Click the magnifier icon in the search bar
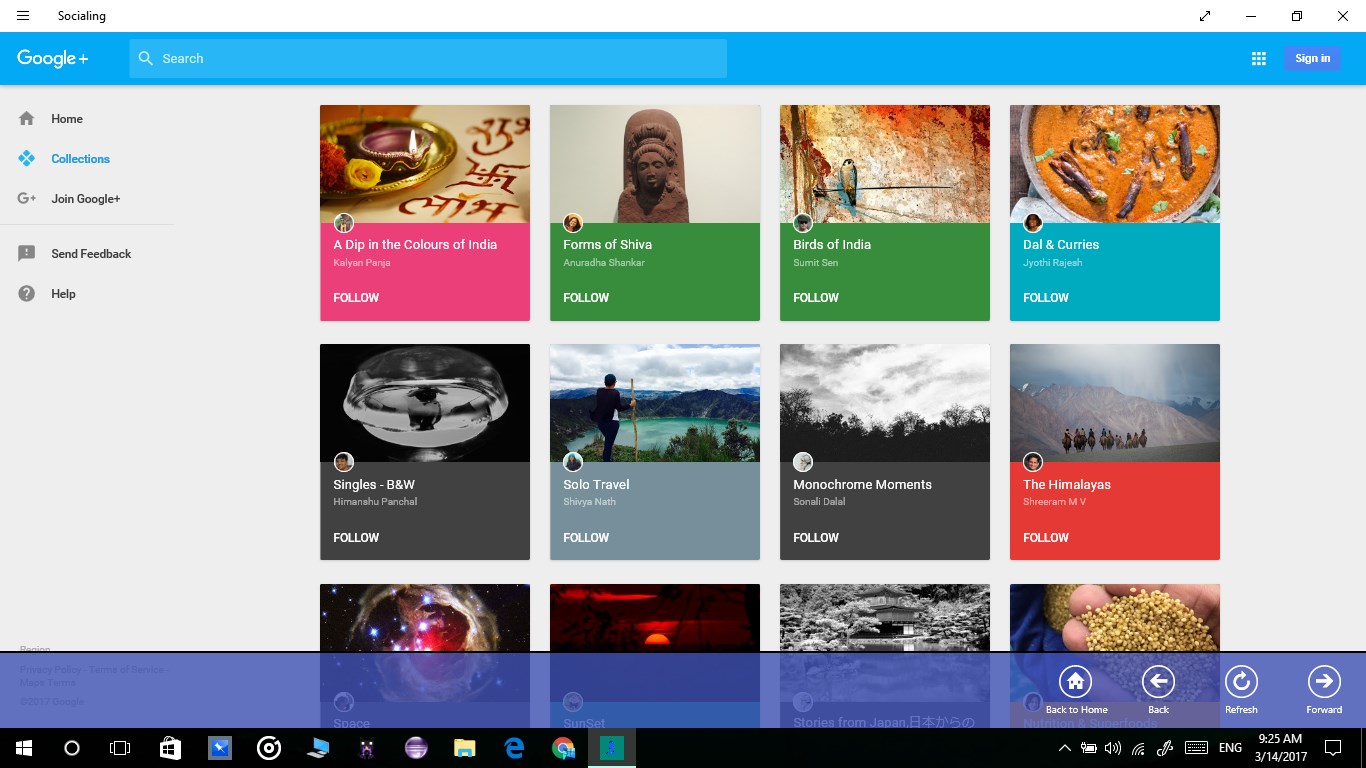Image resolution: width=1366 pixels, height=768 pixels. pos(146,58)
